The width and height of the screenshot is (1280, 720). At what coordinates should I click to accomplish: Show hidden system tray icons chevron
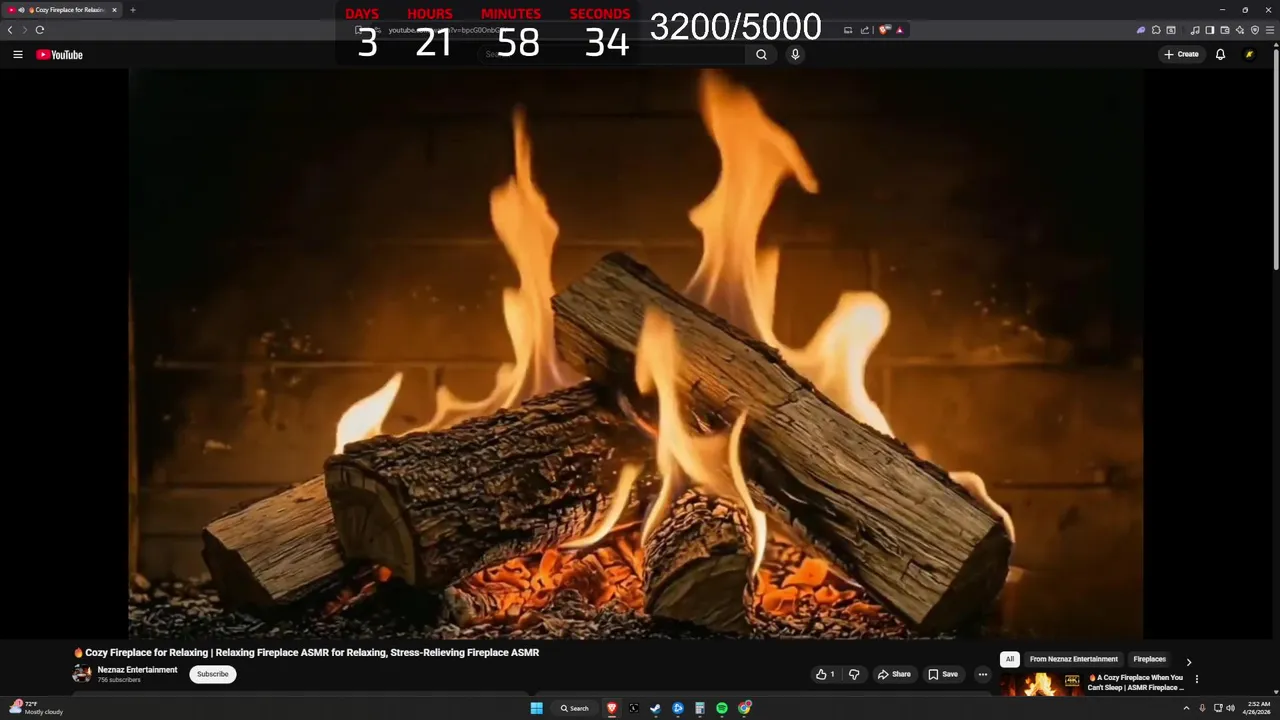point(1187,708)
